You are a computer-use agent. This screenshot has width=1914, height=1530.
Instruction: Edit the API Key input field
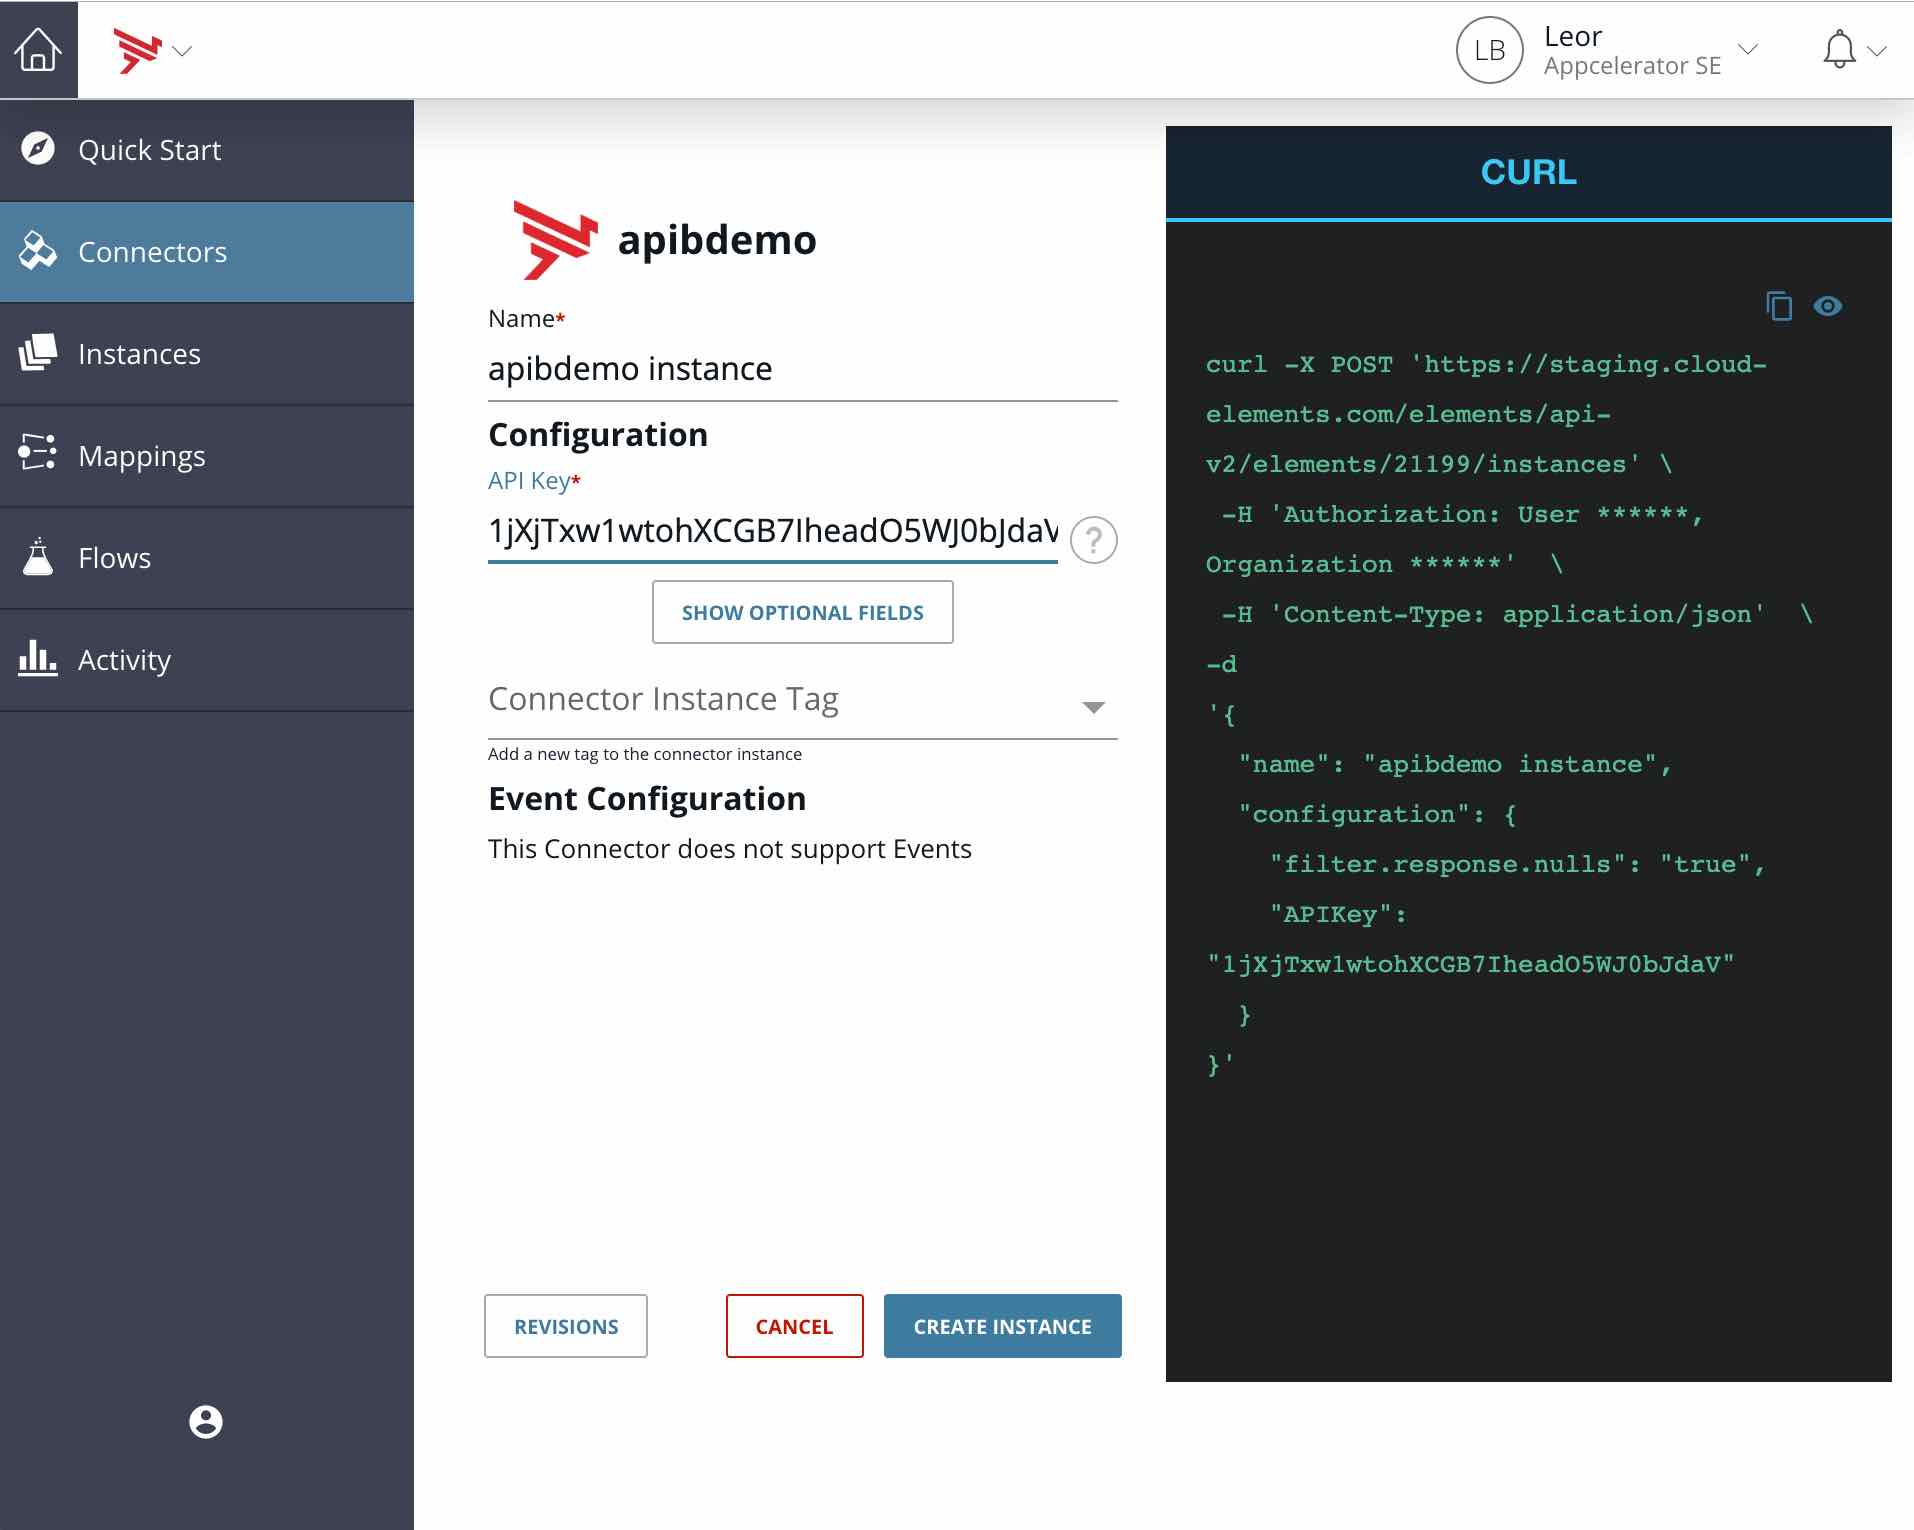click(x=773, y=531)
